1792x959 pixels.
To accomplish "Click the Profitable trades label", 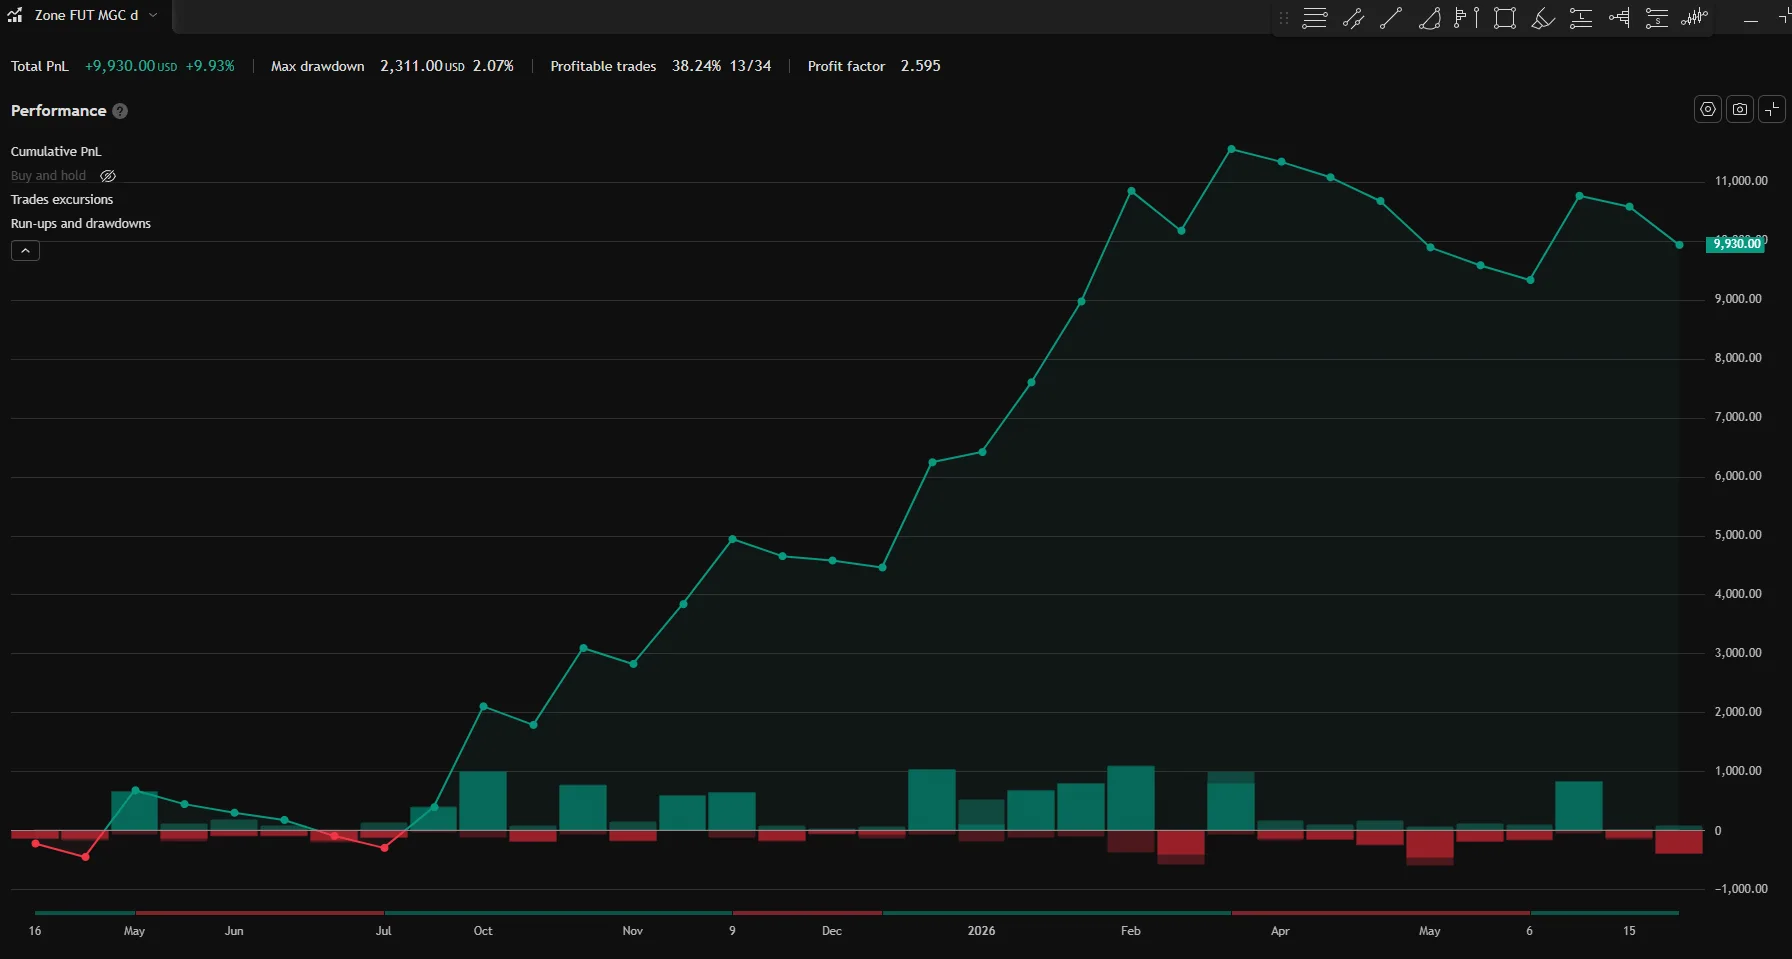I will tap(603, 66).
